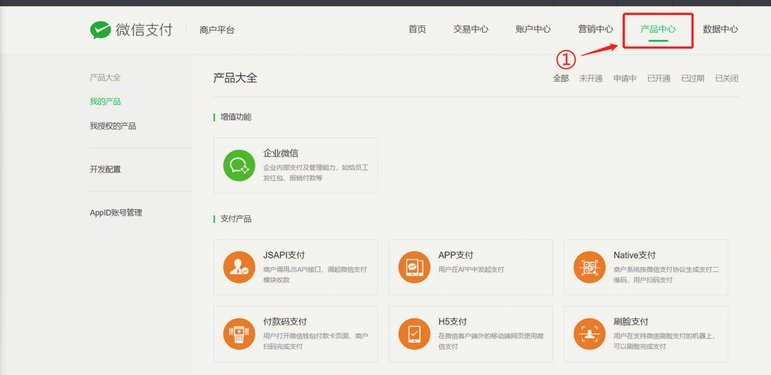Image resolution: width=771 pixels, height=375 pixels.
Task: Click the 用户在APP中发起支付 description
Action: (471, 269)
